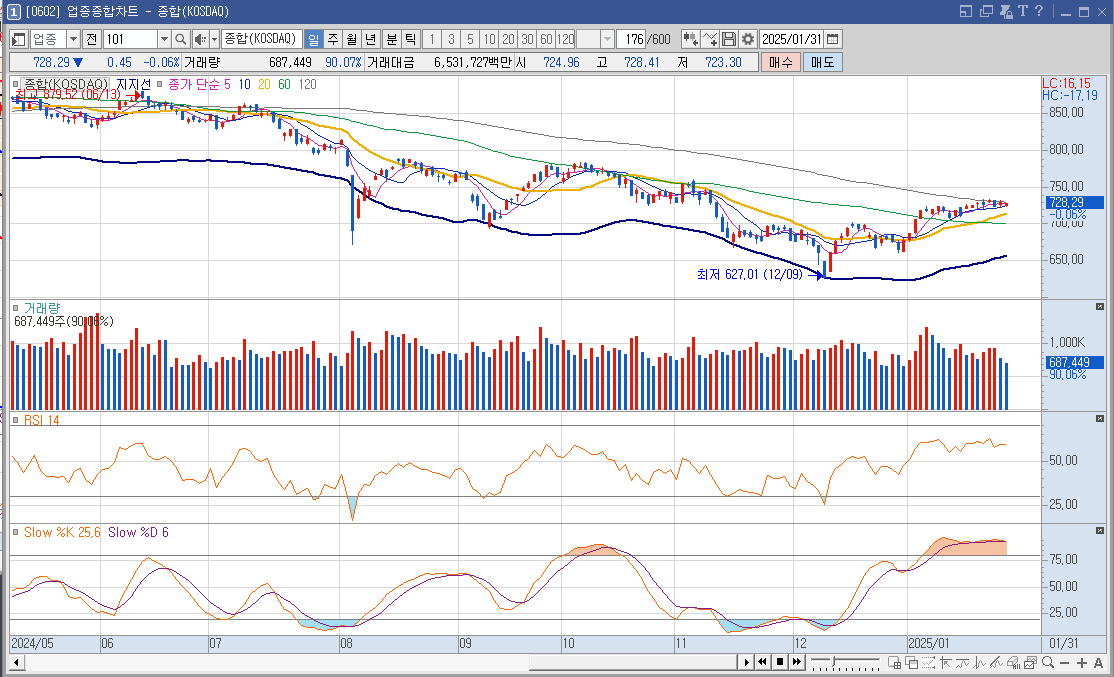Image resolution: width=1114 pixels, height=677 pixels.
Task: Select the 틱 (tick) chart tab
Action: pyautogui.click(x=411, y=39)
